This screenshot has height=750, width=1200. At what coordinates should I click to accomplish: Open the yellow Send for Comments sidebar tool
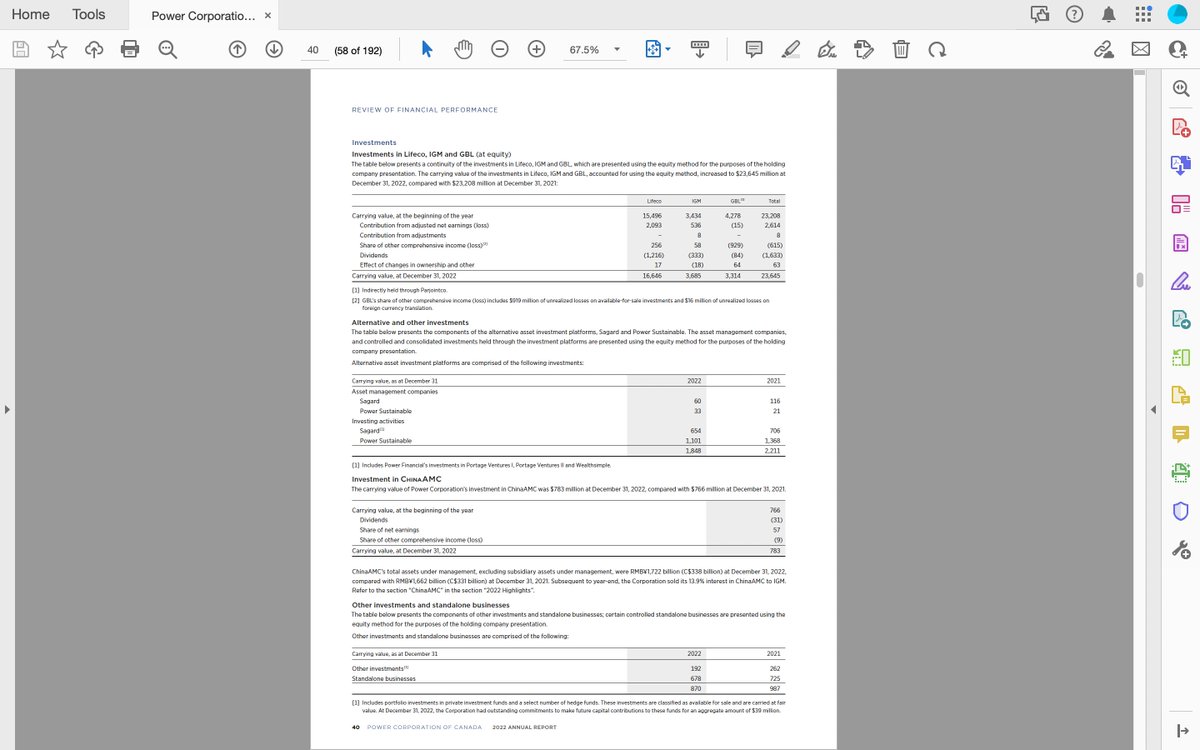(x=1181, y=395)
